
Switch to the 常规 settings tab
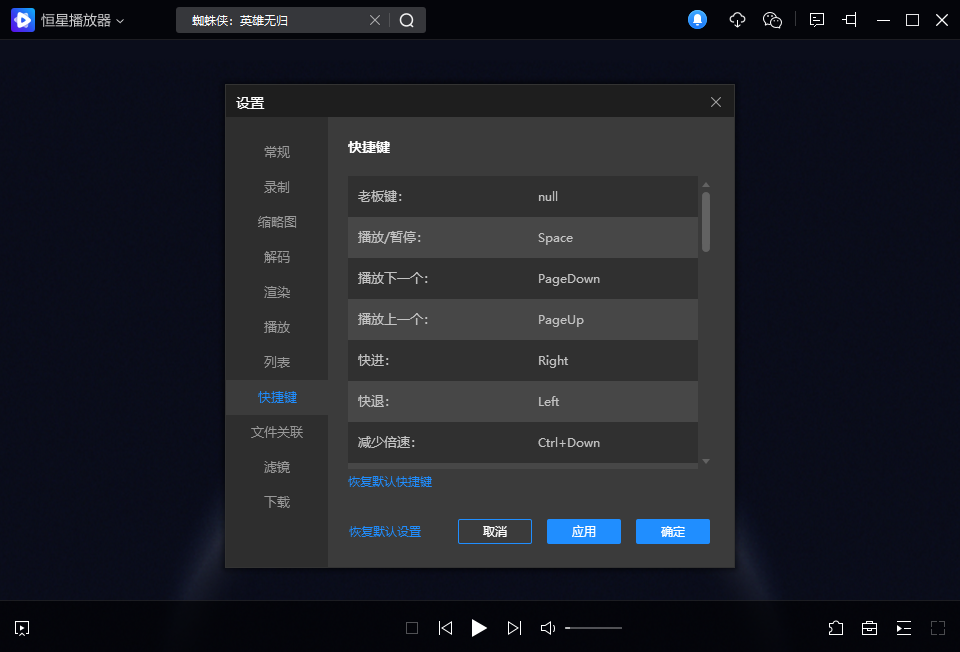coord(277,152)
